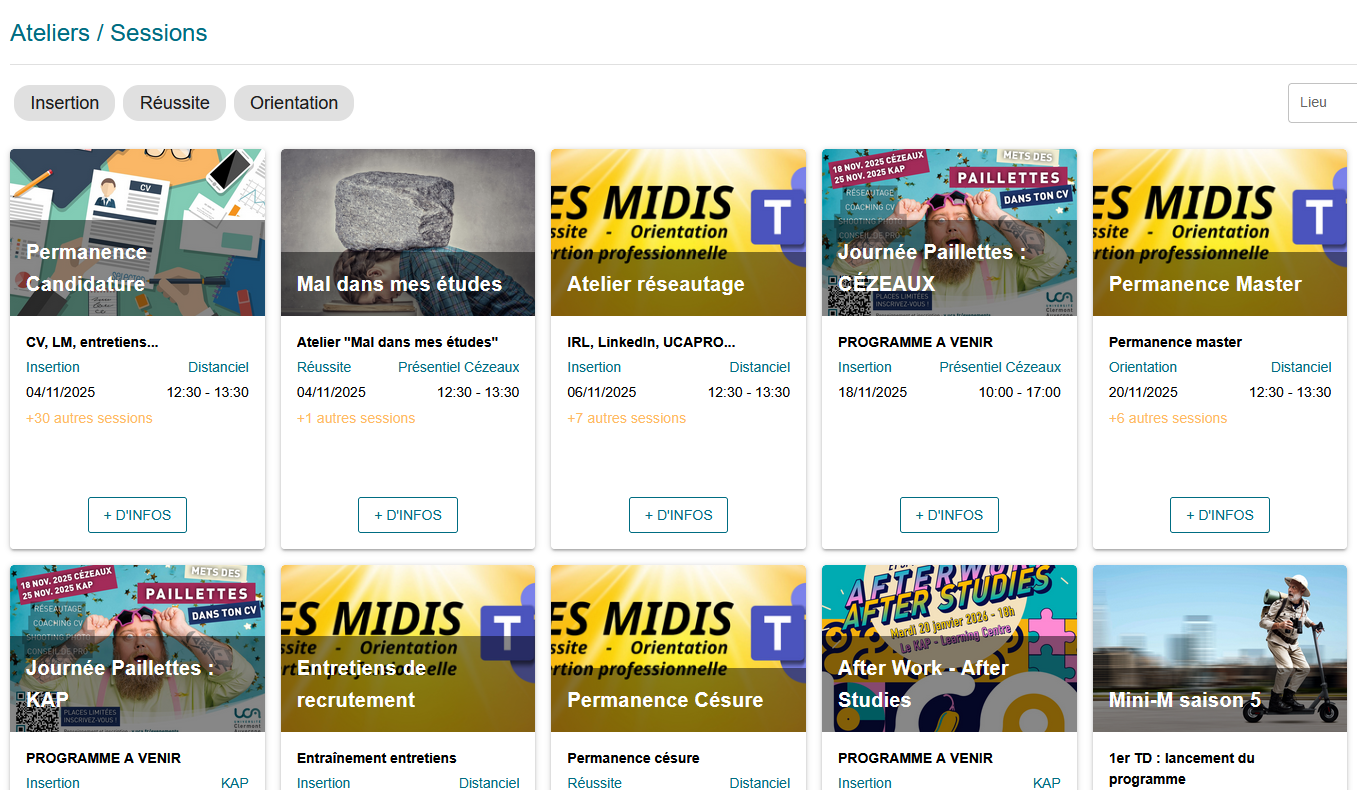Open the Lieu dropdown field
The image size is (1357, 790).
pos(1322,103)
